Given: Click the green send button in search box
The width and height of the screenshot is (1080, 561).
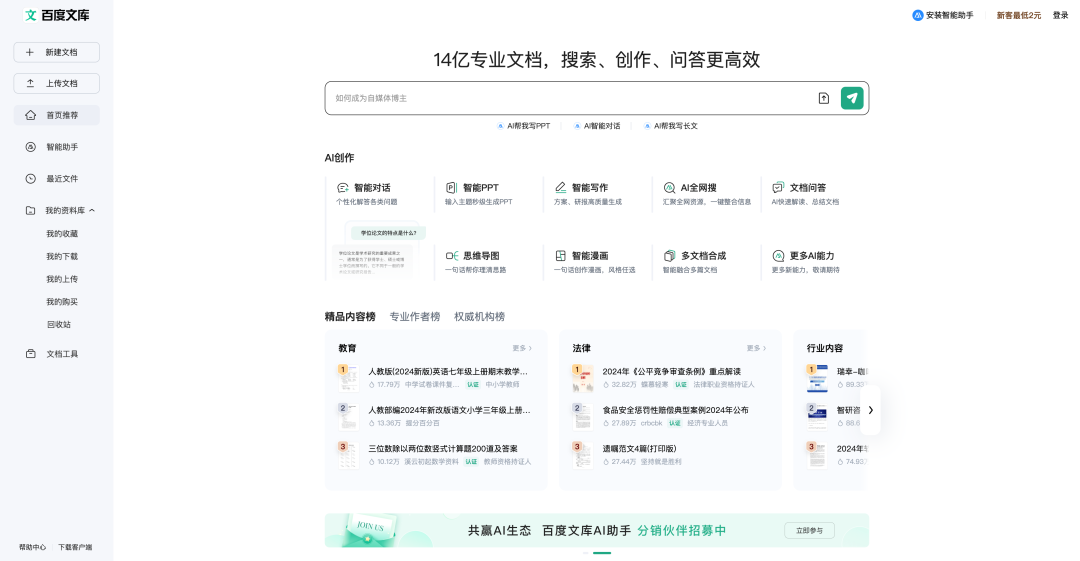Looking at the screenshot, I should click(852, 98).
